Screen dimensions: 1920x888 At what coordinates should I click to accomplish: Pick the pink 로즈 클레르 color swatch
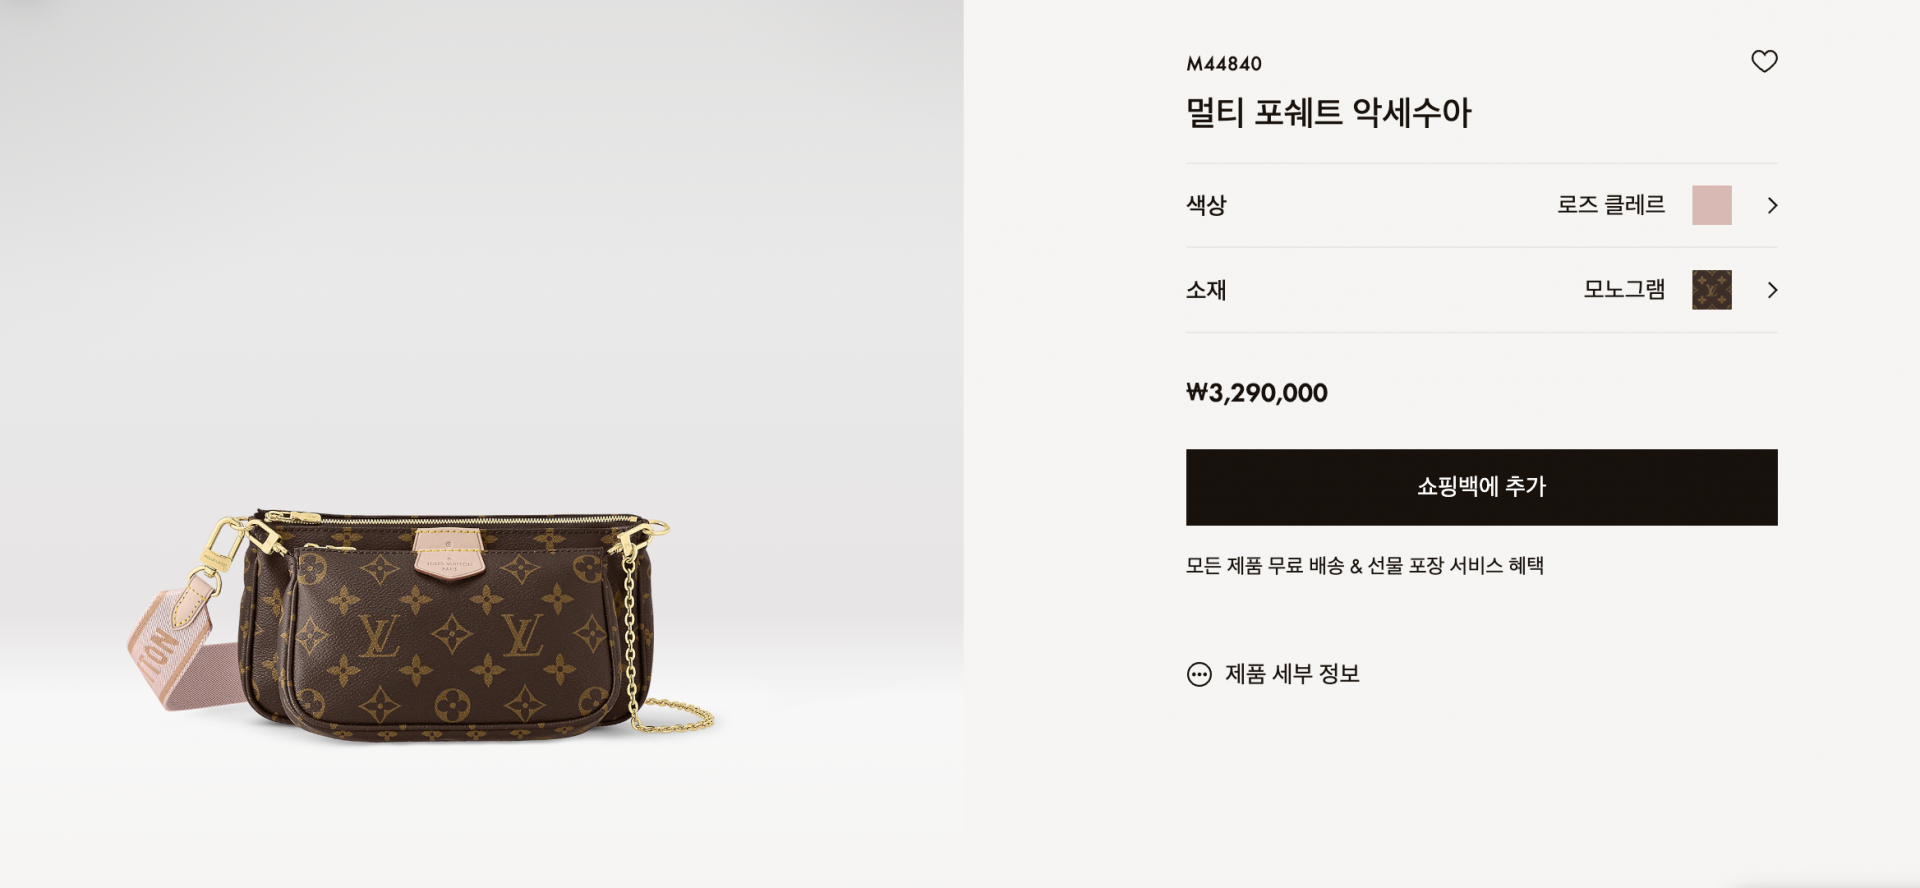pyautogui.click(x=1711, y=205)
